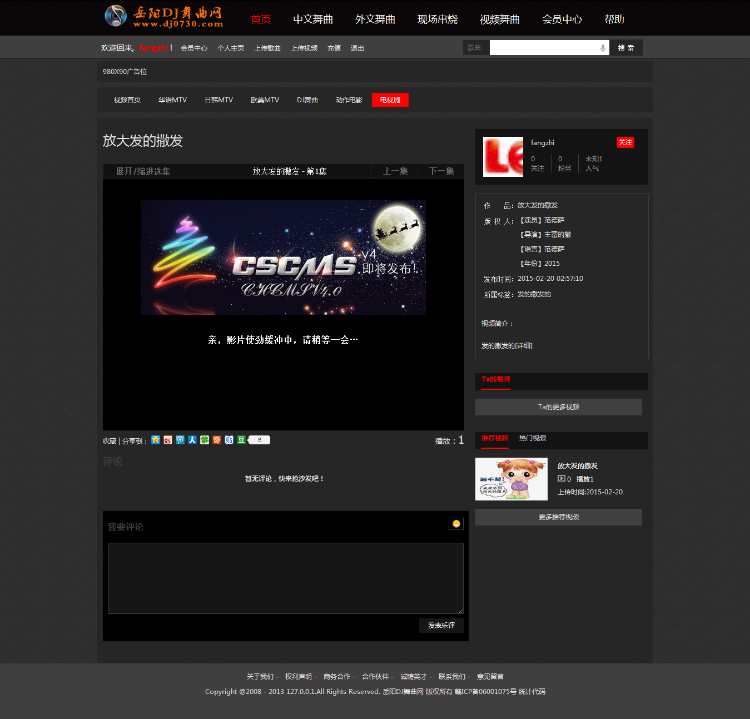Click the 搜索 search button

click(626, 48)
